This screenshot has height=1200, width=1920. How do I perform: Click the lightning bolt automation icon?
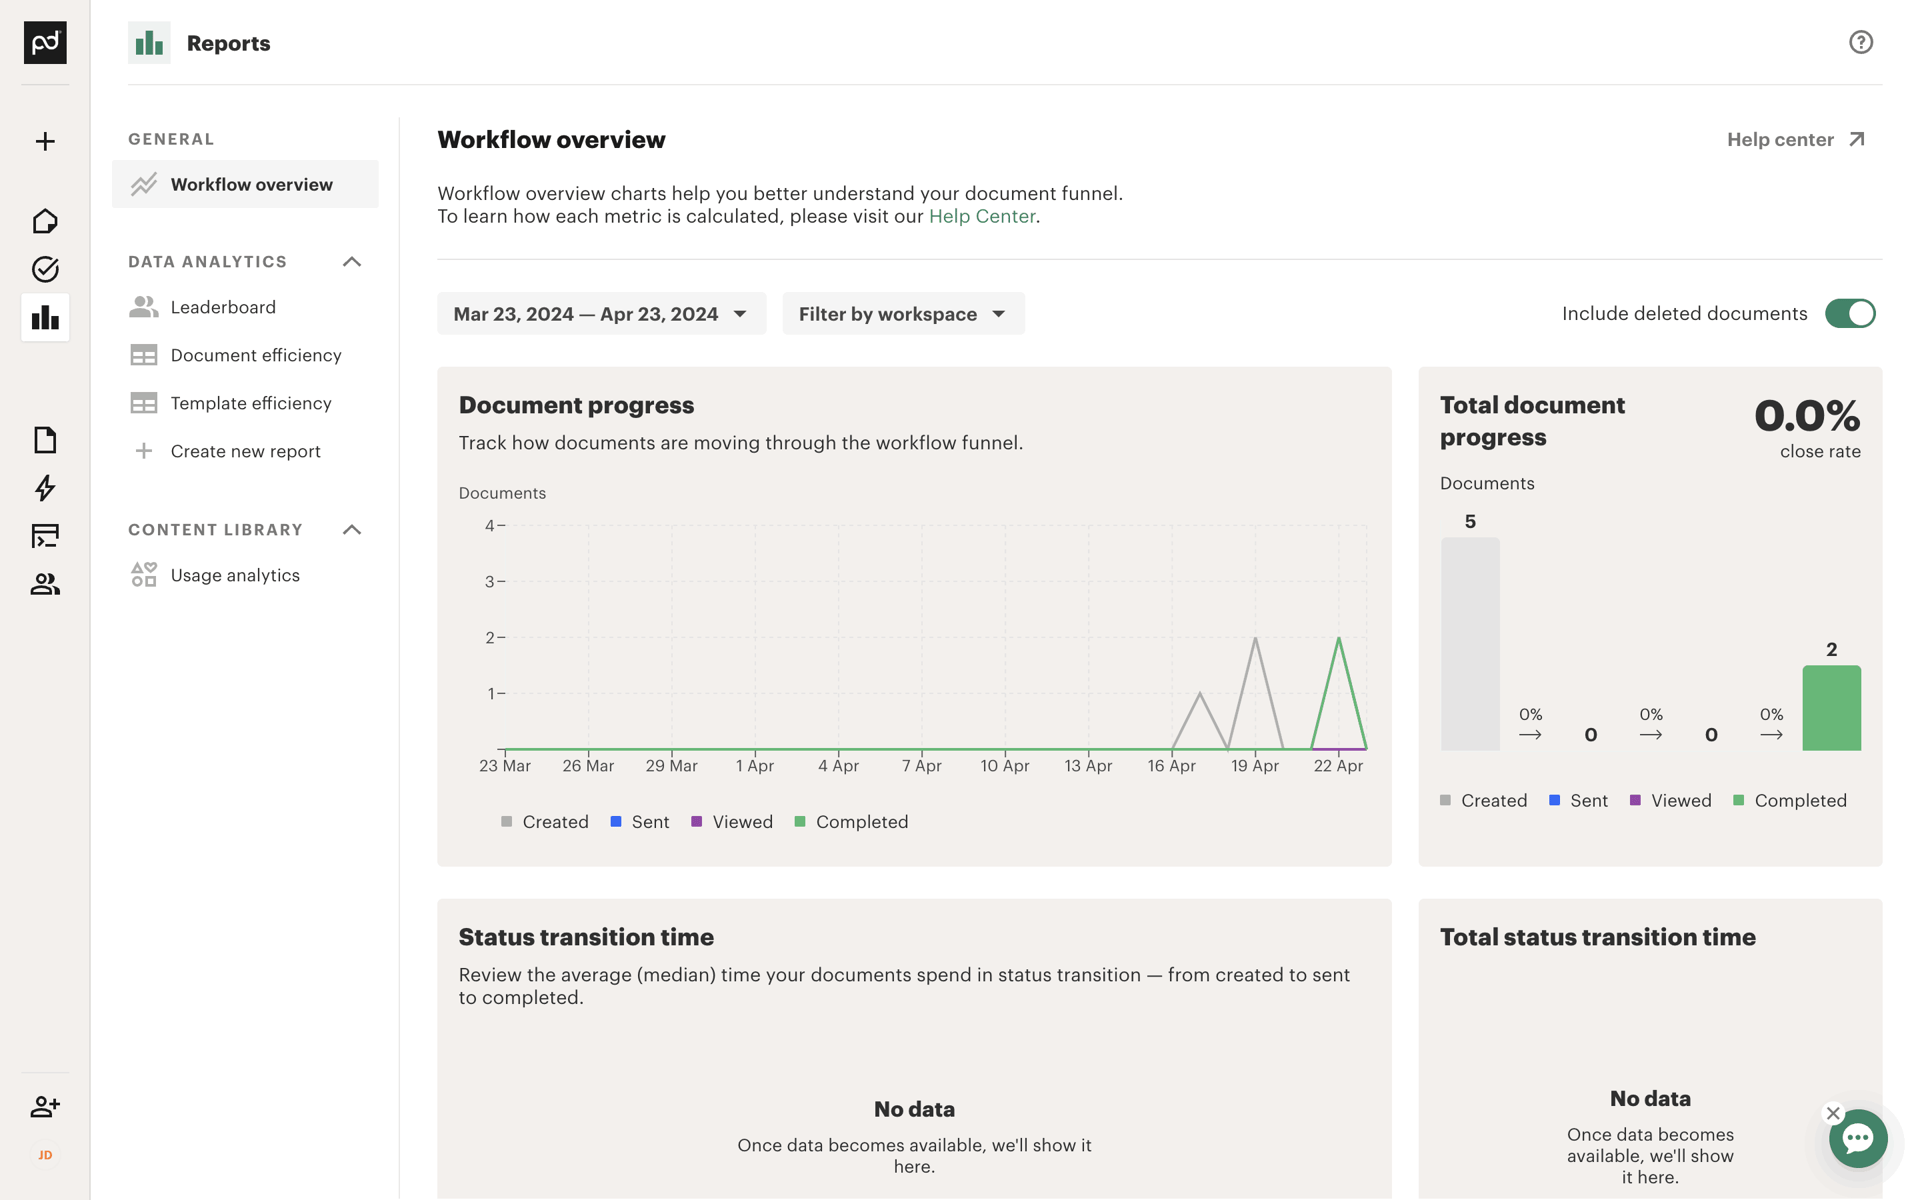45,488
